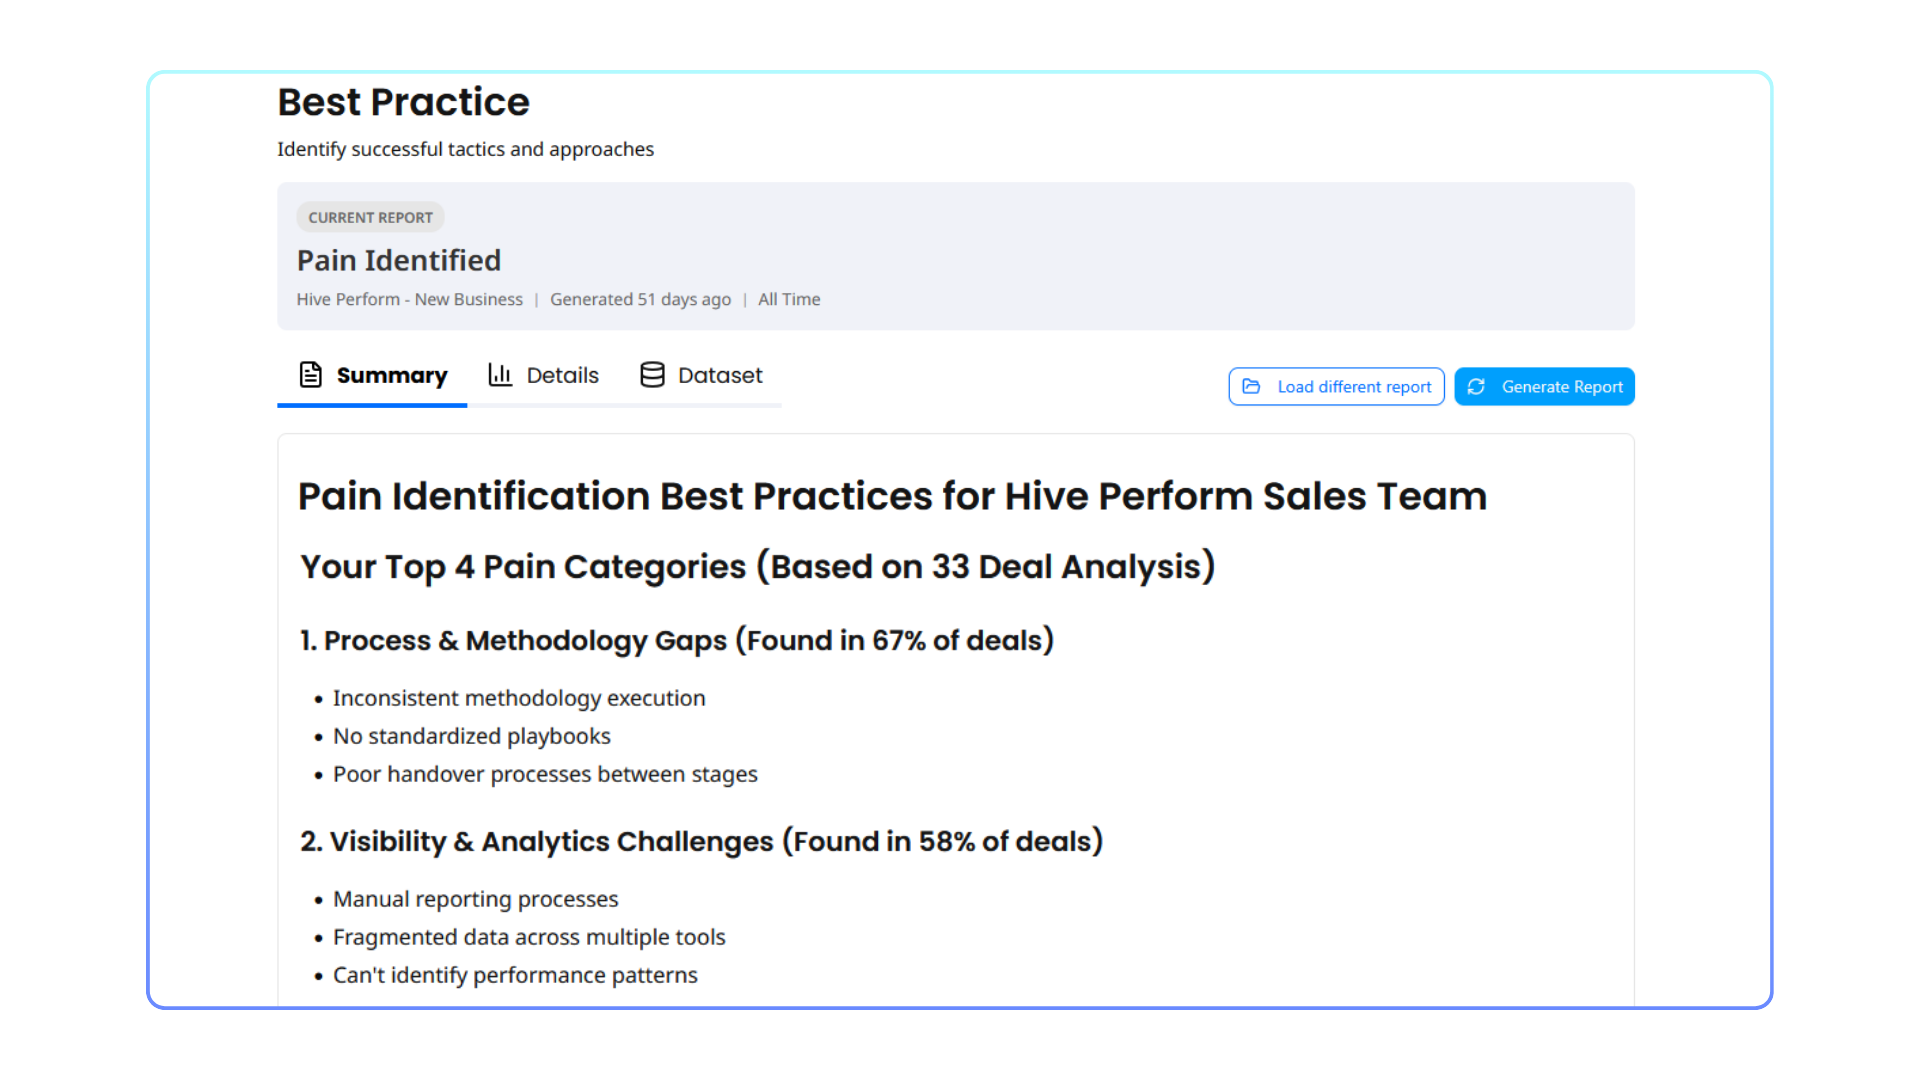The image size is (1920, 1080).
Task: Open the Dataset tab label
Action: click(720, 376)
